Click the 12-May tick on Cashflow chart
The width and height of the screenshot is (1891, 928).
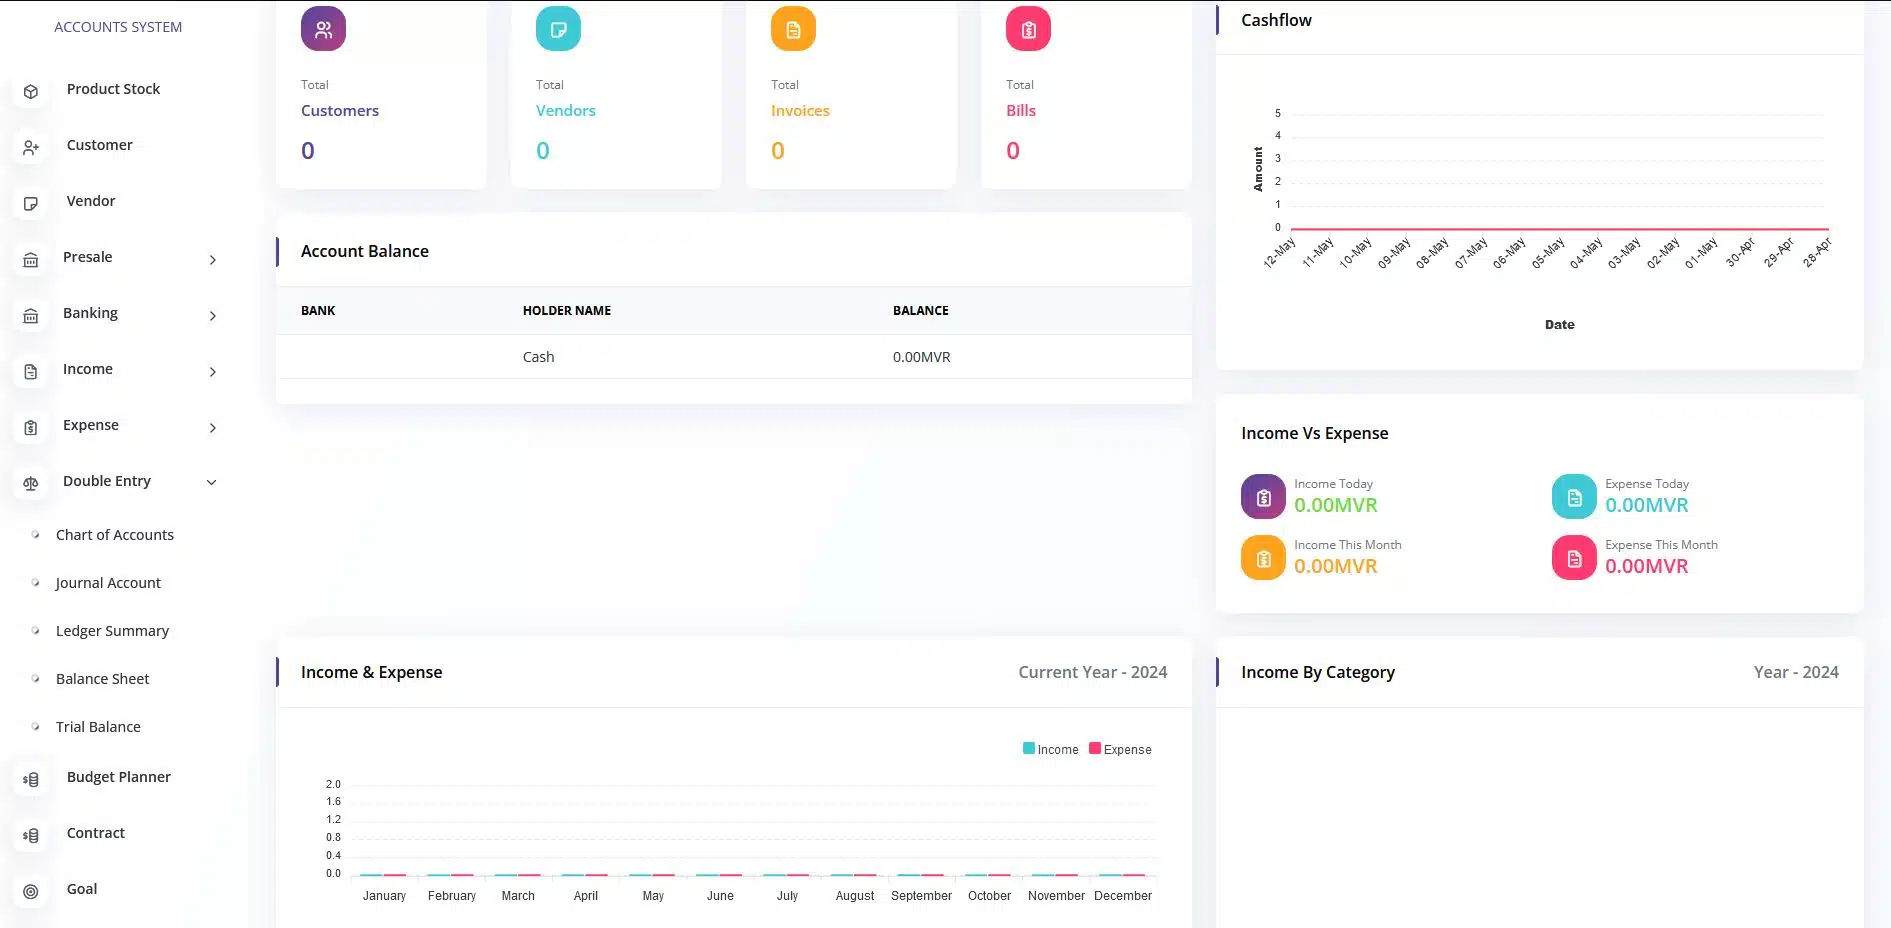(1279, 253)
